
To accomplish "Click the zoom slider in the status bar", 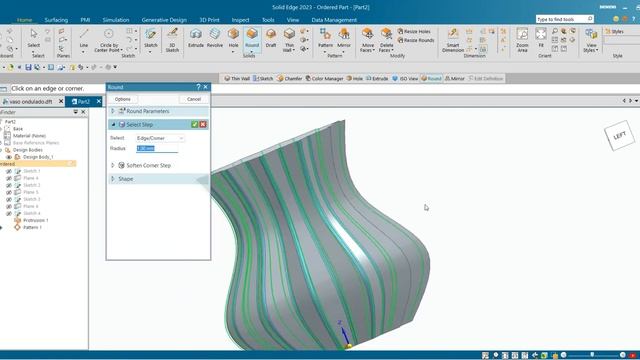I will click(x=593, y=355).
